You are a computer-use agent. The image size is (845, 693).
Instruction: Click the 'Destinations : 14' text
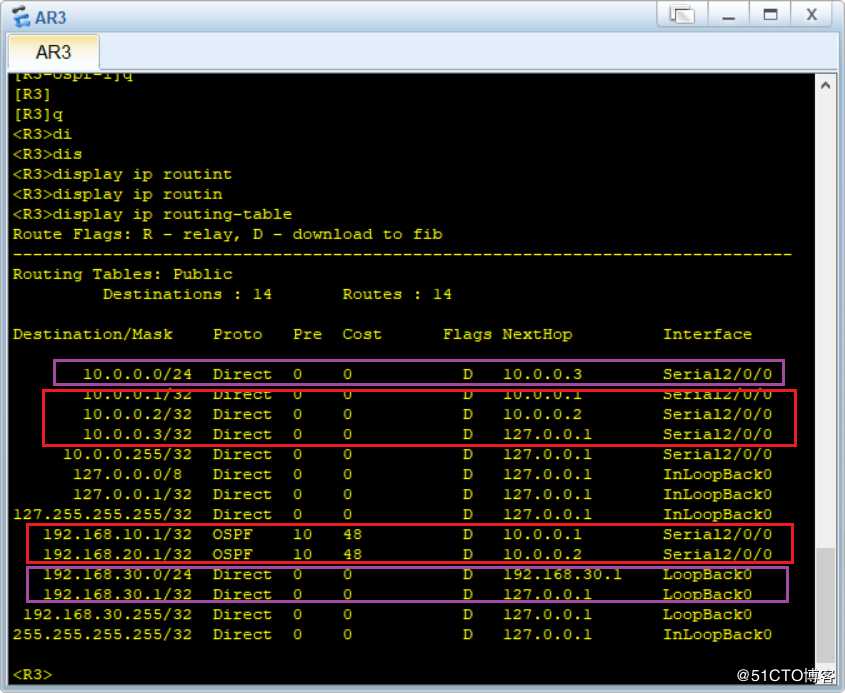click(x=187, y=294)
